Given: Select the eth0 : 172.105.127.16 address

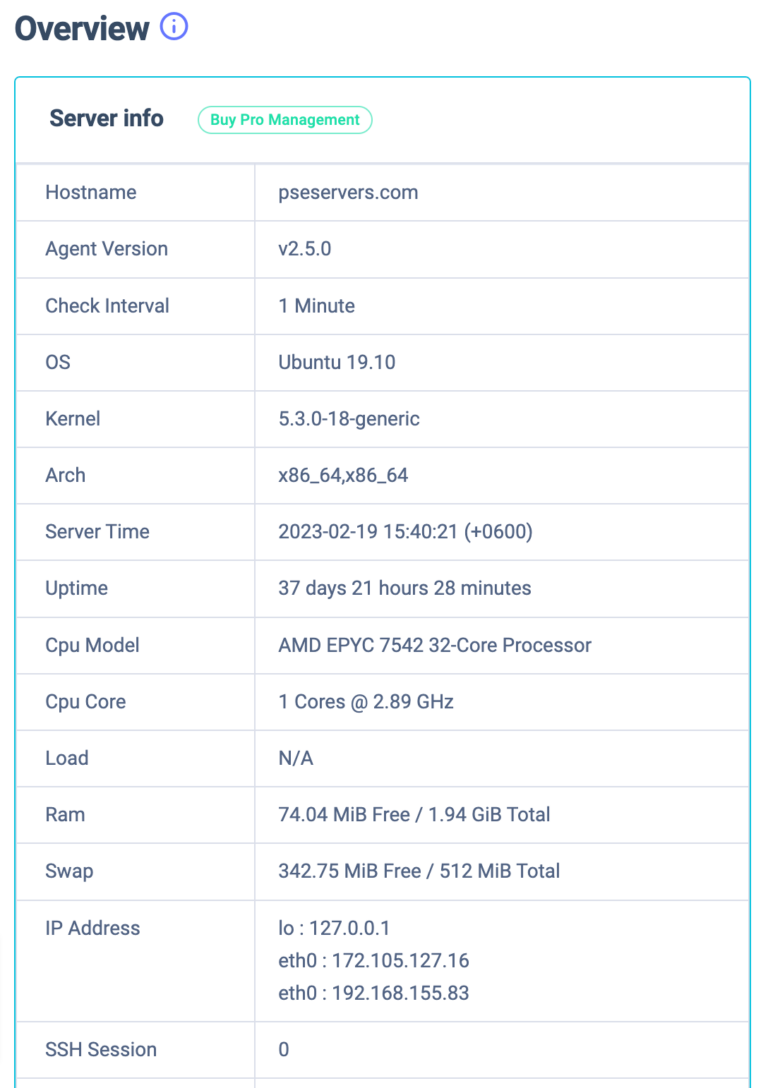Looking at the screenshot, I should point(374,960).
